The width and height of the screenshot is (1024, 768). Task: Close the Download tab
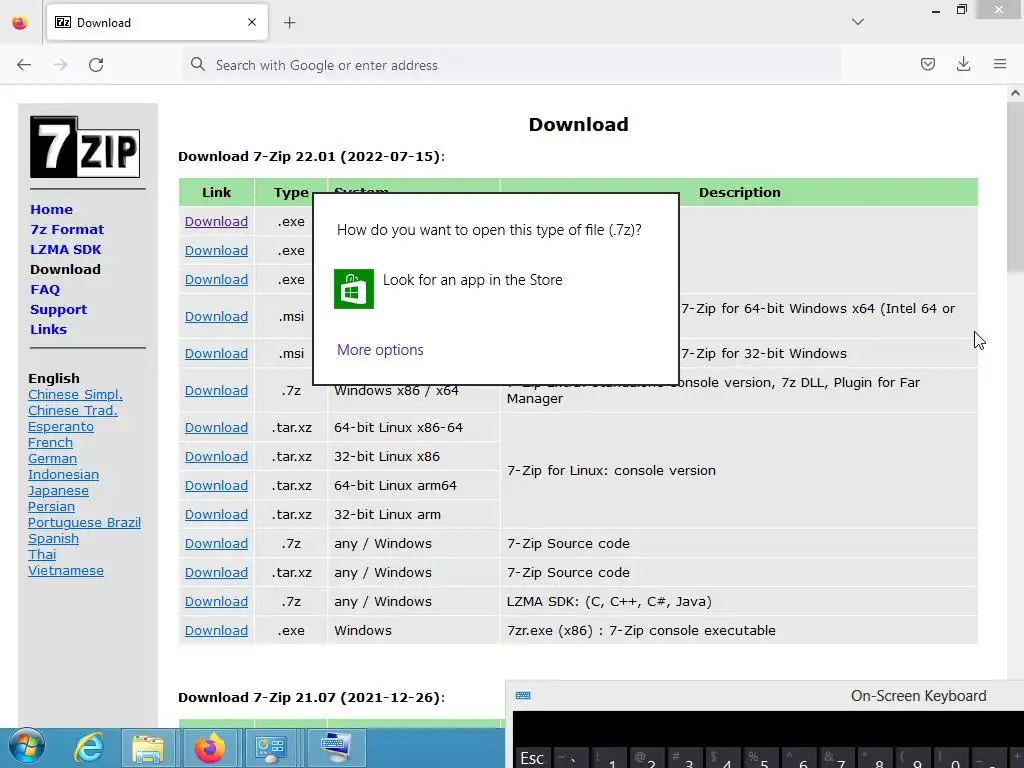click(x=252, y=22)
